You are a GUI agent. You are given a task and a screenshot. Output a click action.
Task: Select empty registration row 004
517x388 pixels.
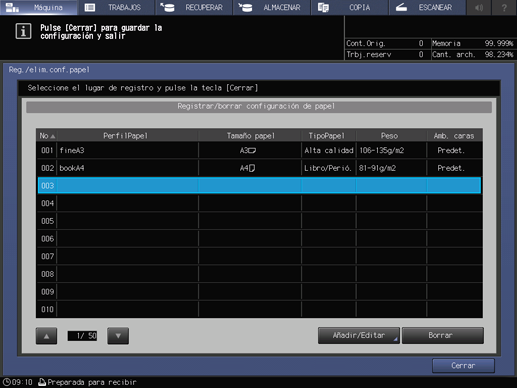pos(259,203)
